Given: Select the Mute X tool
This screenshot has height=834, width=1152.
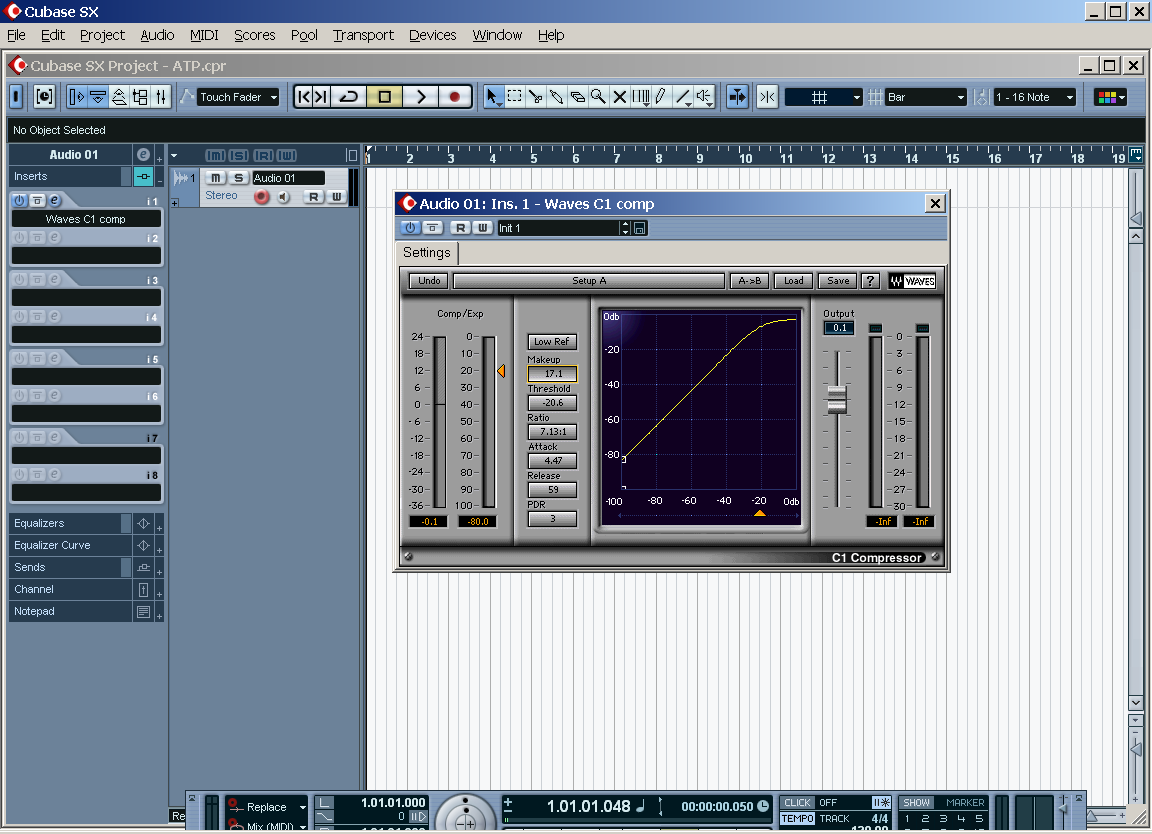Looking at the screenshot, I should 620,97.
